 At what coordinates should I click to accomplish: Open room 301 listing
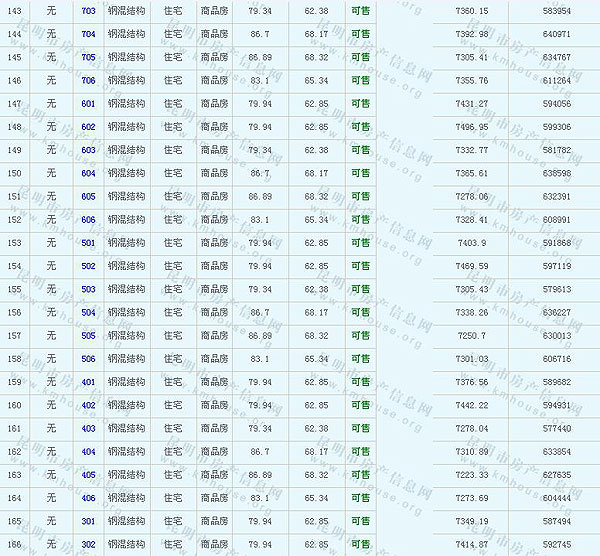pyautogui.click(x=88, y=521)
